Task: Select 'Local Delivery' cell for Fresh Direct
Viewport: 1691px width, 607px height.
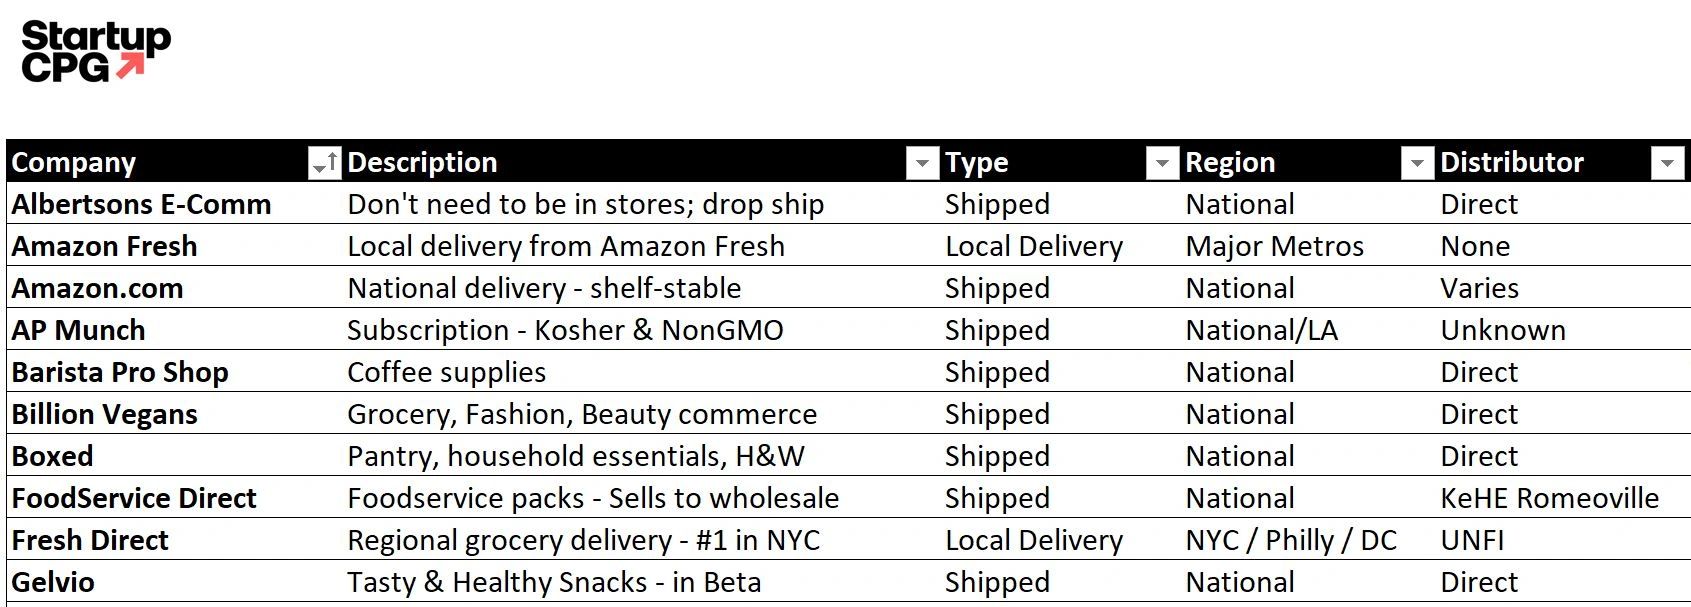Action: (x=1035, y=540)
